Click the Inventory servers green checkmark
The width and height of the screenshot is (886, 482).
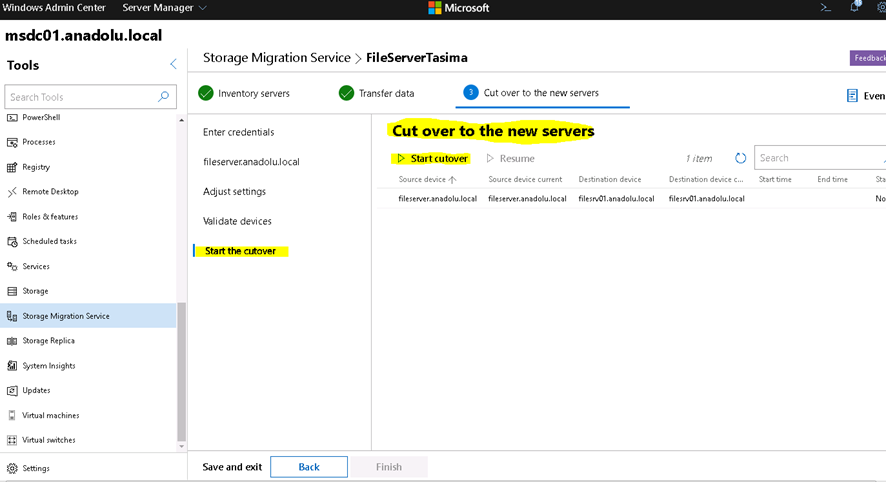pyautogui.click(x=206, y=93)
